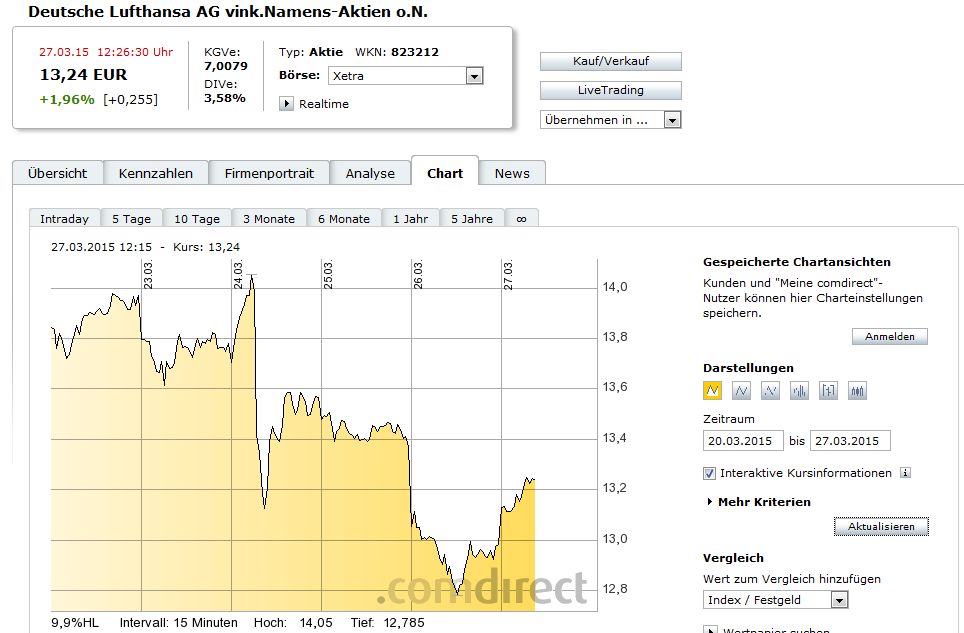Click the info icon beside Interaktive Kursinformationen
Viewport: 964px width, 633px height.
[905, 473]
